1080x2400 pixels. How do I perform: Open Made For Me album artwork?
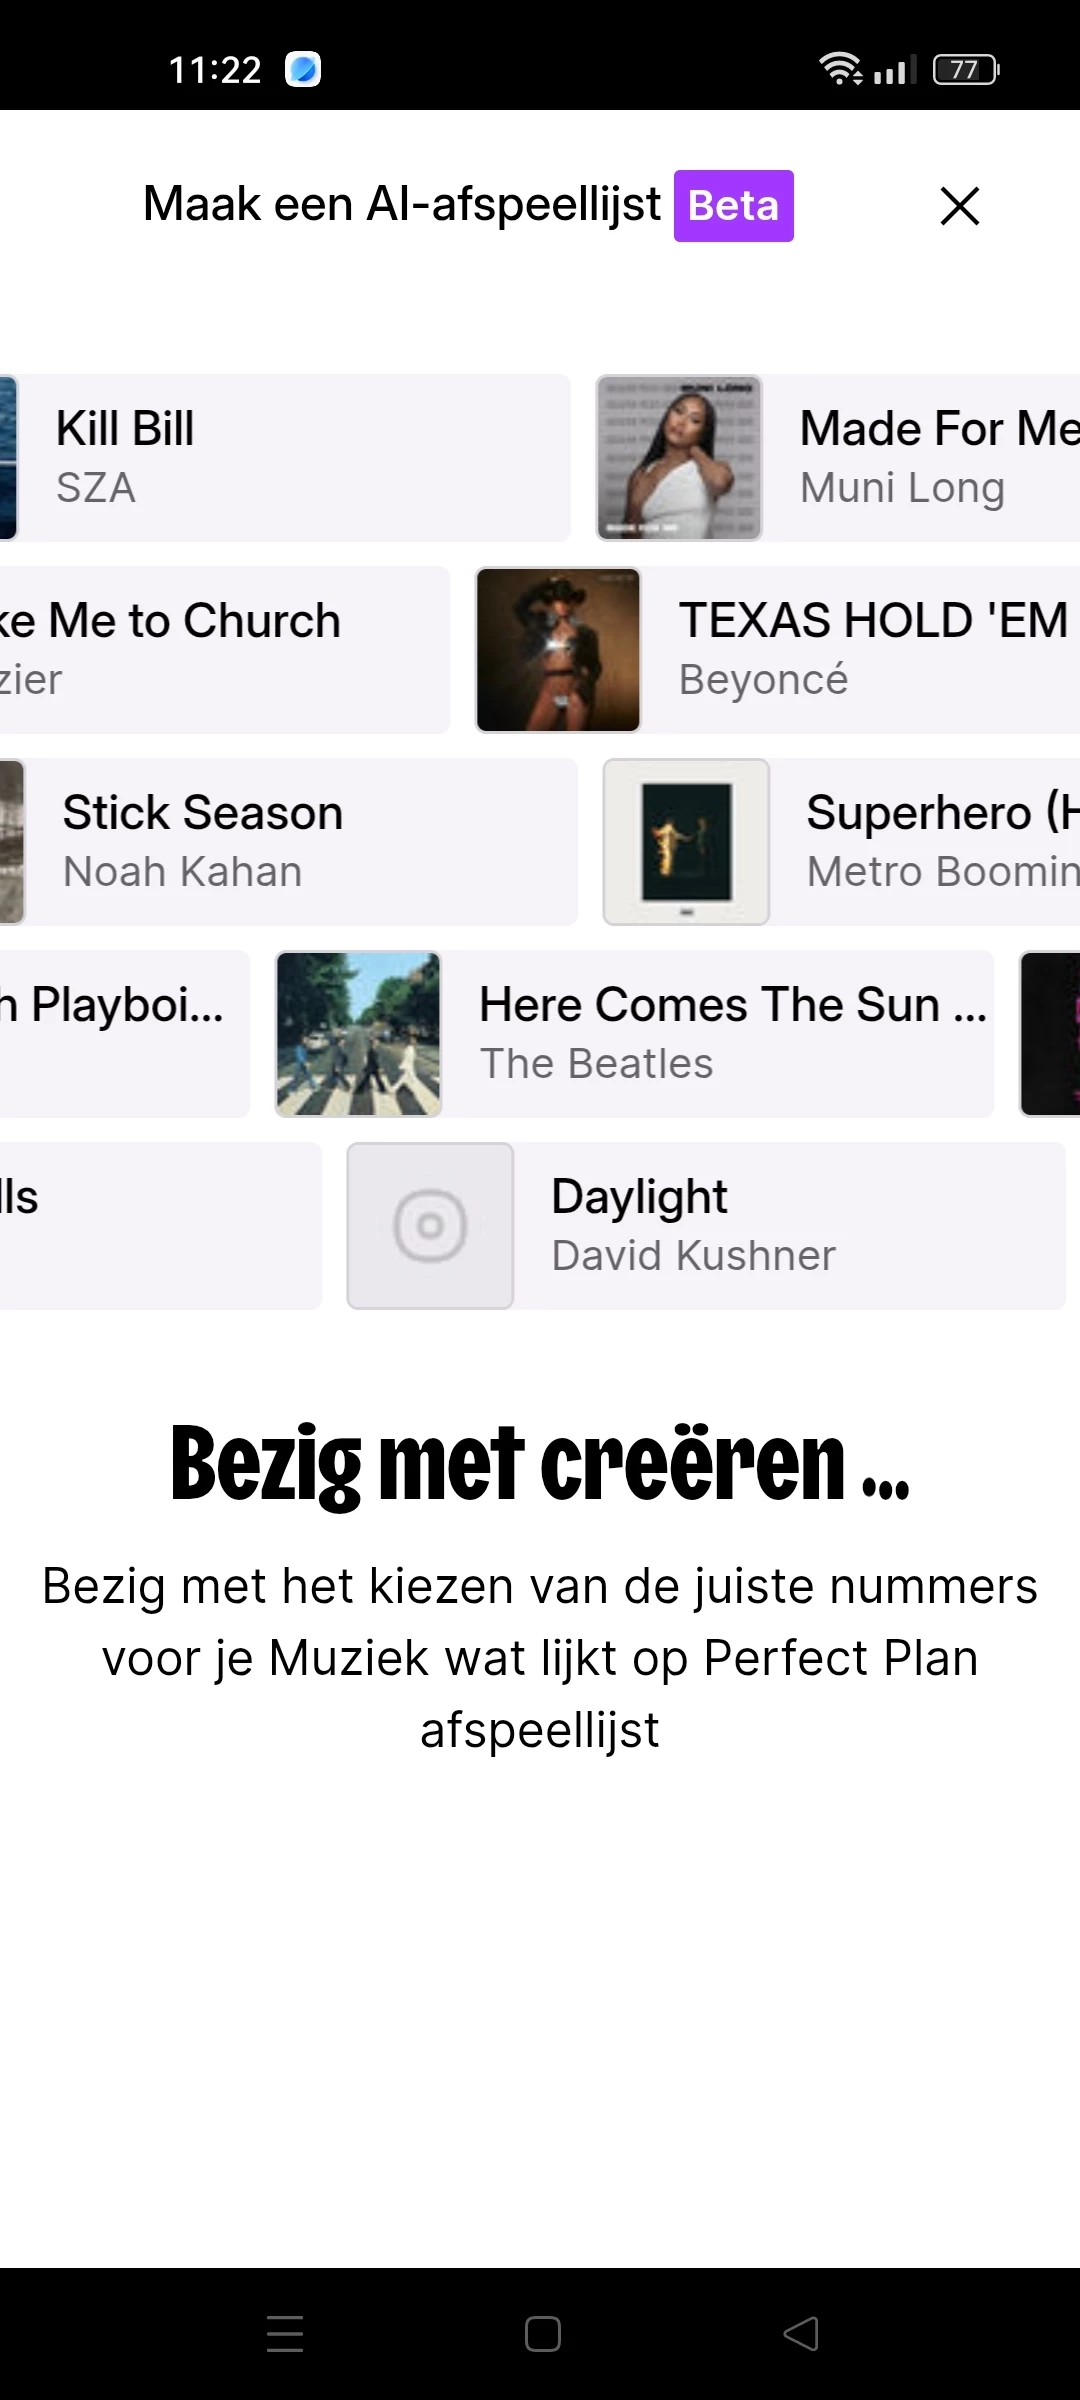tap(680, 458)
